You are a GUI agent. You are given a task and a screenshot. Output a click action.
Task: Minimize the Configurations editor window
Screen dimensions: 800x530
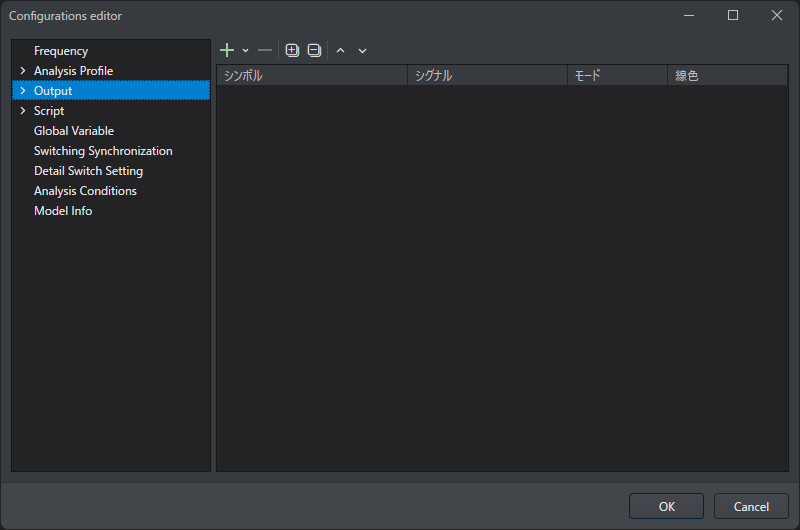(689, 15)
